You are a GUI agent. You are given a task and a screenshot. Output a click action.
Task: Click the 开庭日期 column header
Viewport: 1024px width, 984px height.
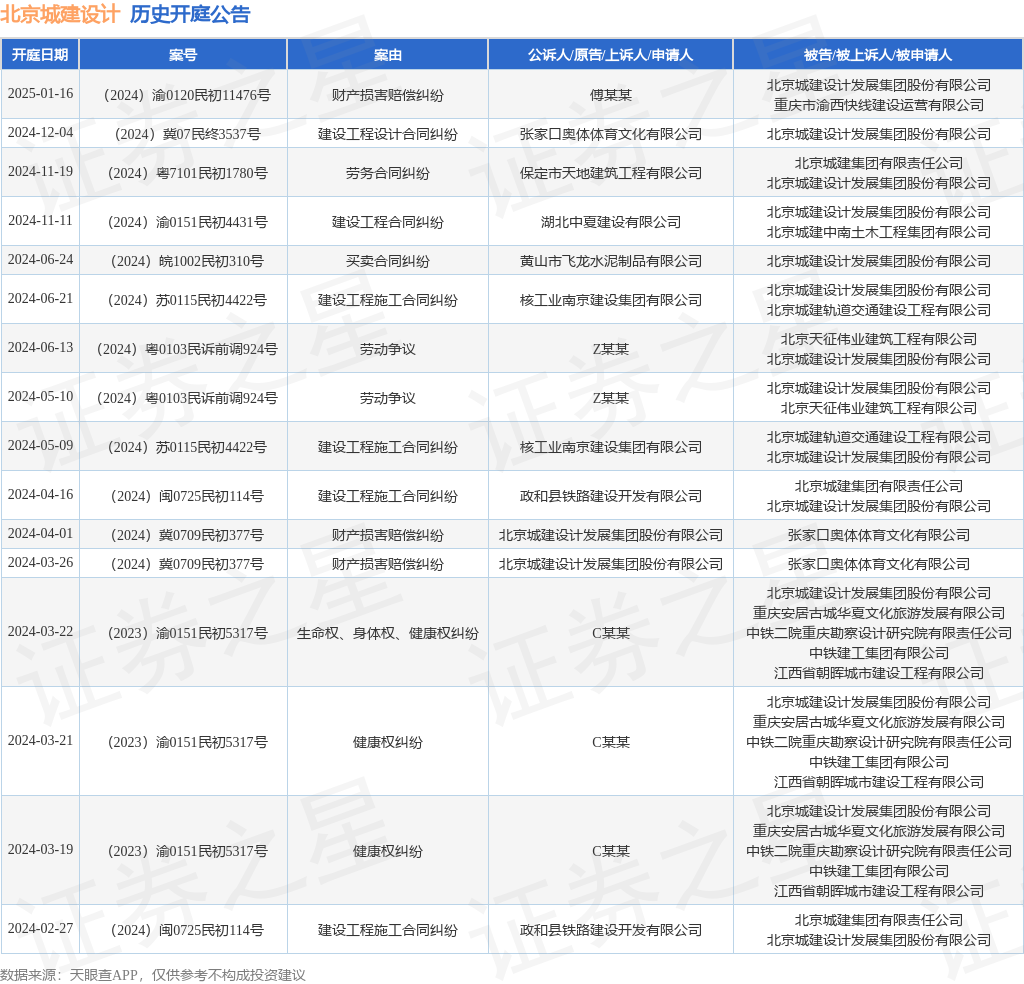[x=40, y=55]
